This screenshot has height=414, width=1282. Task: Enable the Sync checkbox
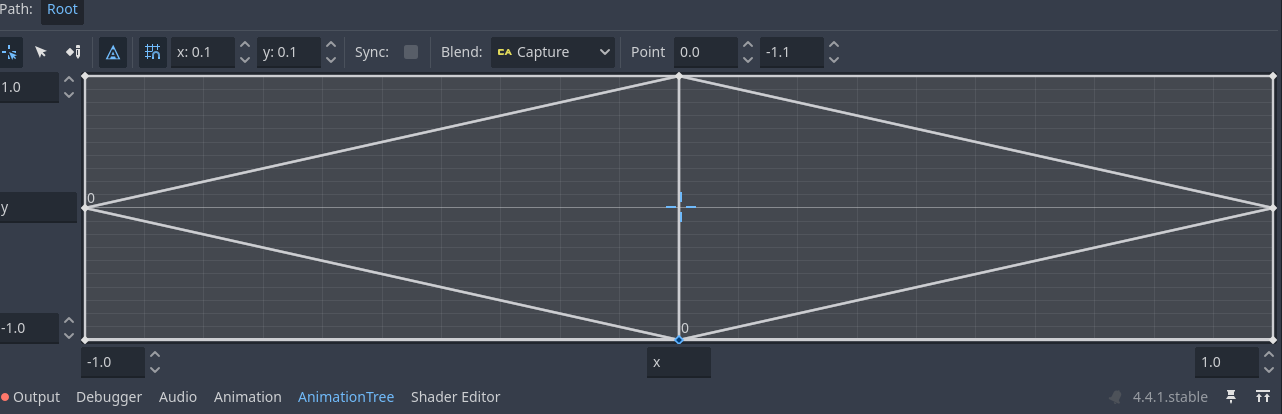[411, 52]
